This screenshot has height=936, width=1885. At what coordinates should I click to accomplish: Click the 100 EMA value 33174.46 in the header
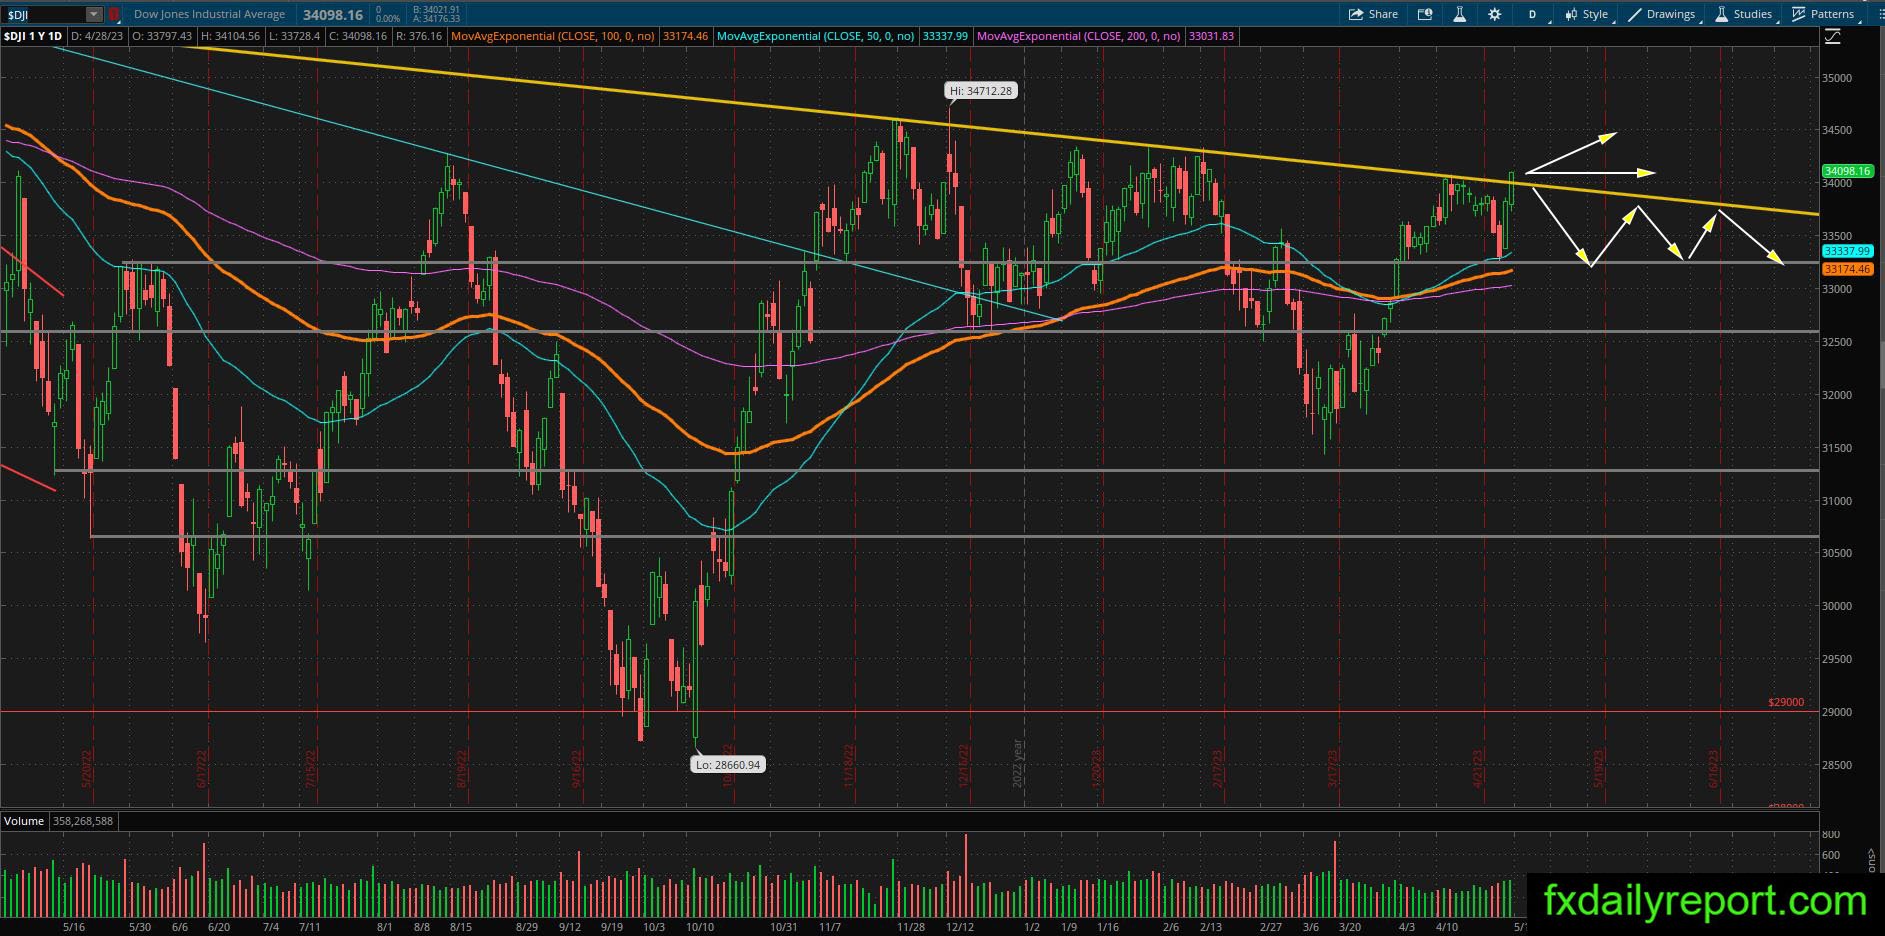[685, 36]
